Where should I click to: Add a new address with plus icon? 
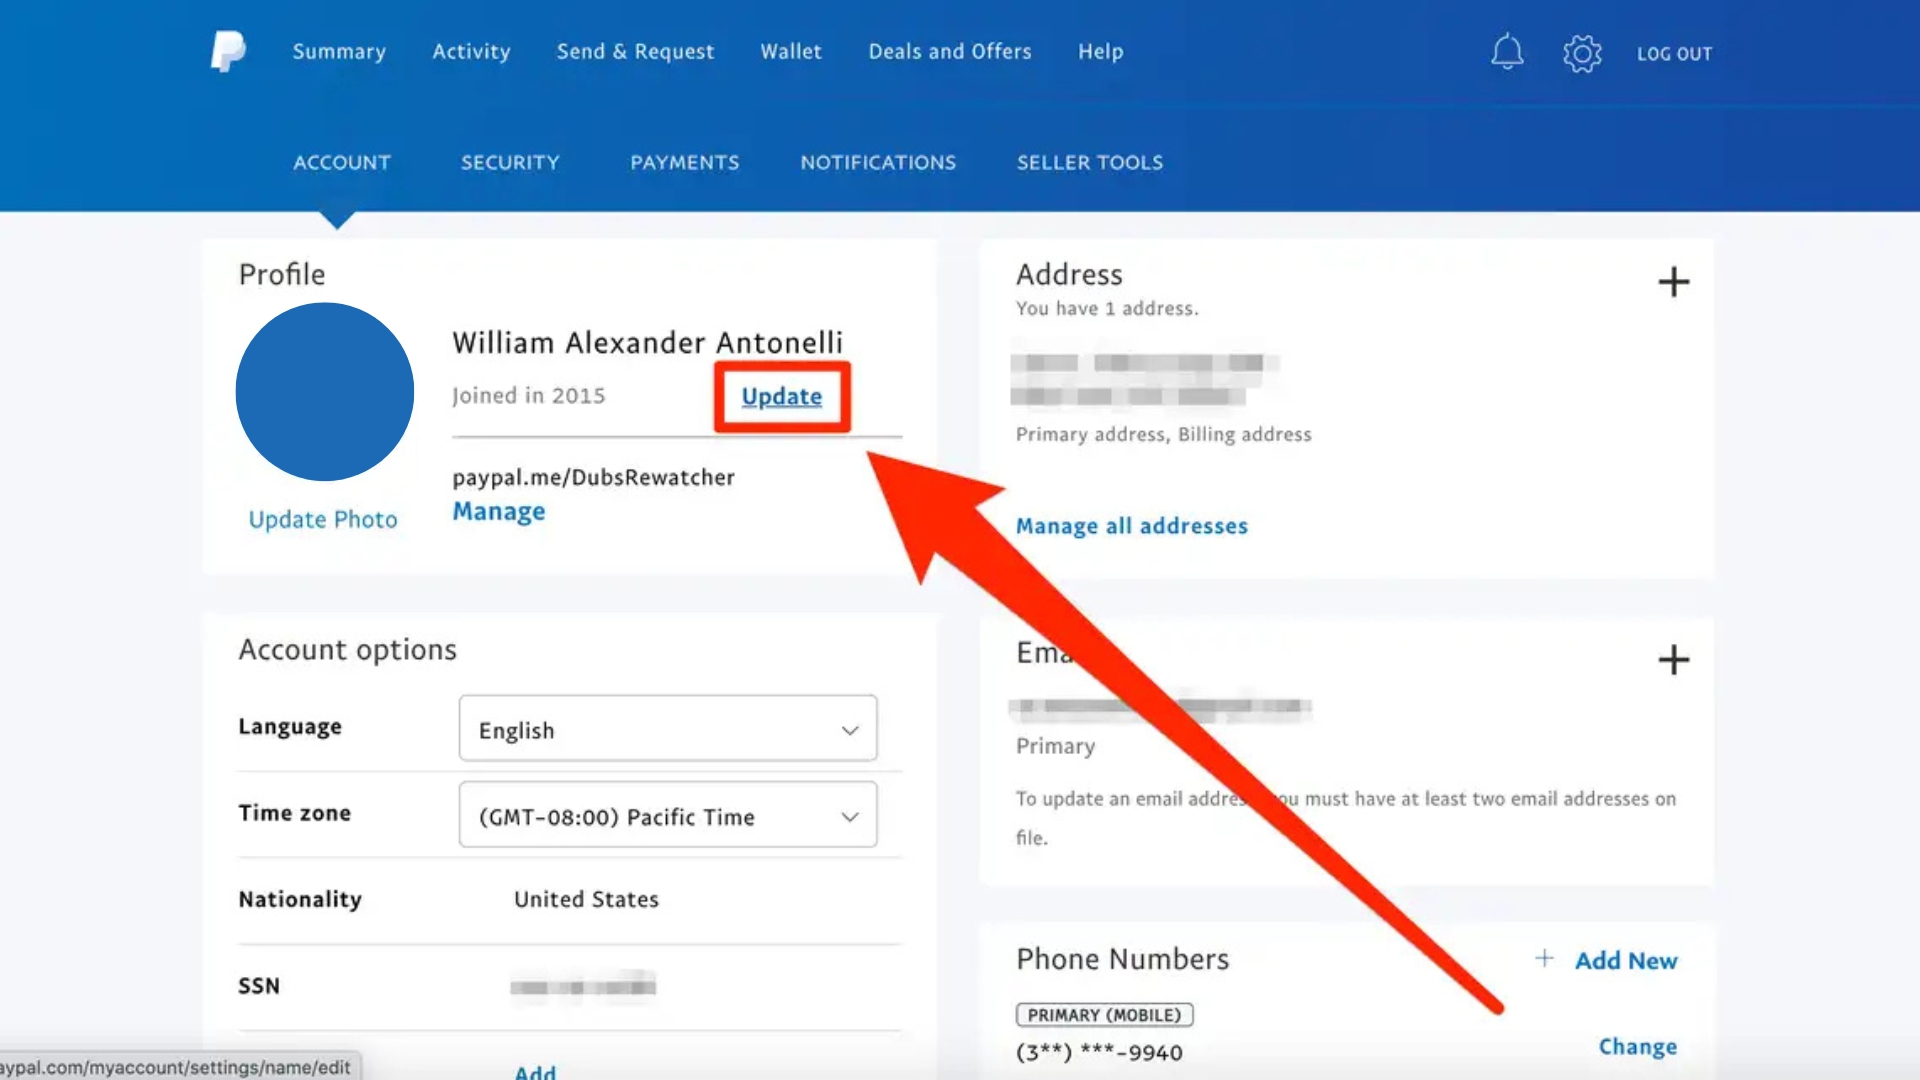click(x=1673, y=282)
